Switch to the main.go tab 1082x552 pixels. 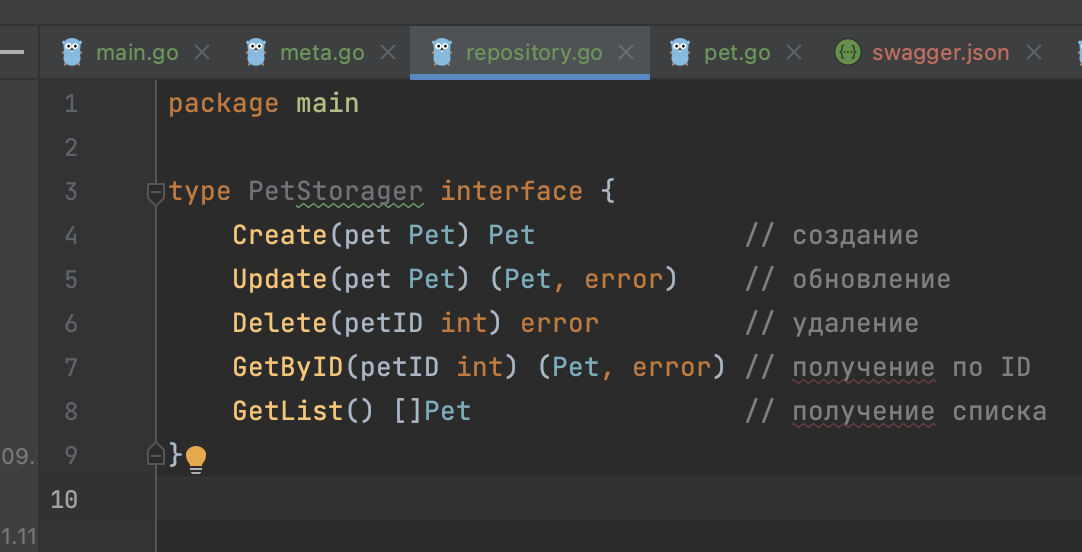pyautogui.click(x=137, y=53)
